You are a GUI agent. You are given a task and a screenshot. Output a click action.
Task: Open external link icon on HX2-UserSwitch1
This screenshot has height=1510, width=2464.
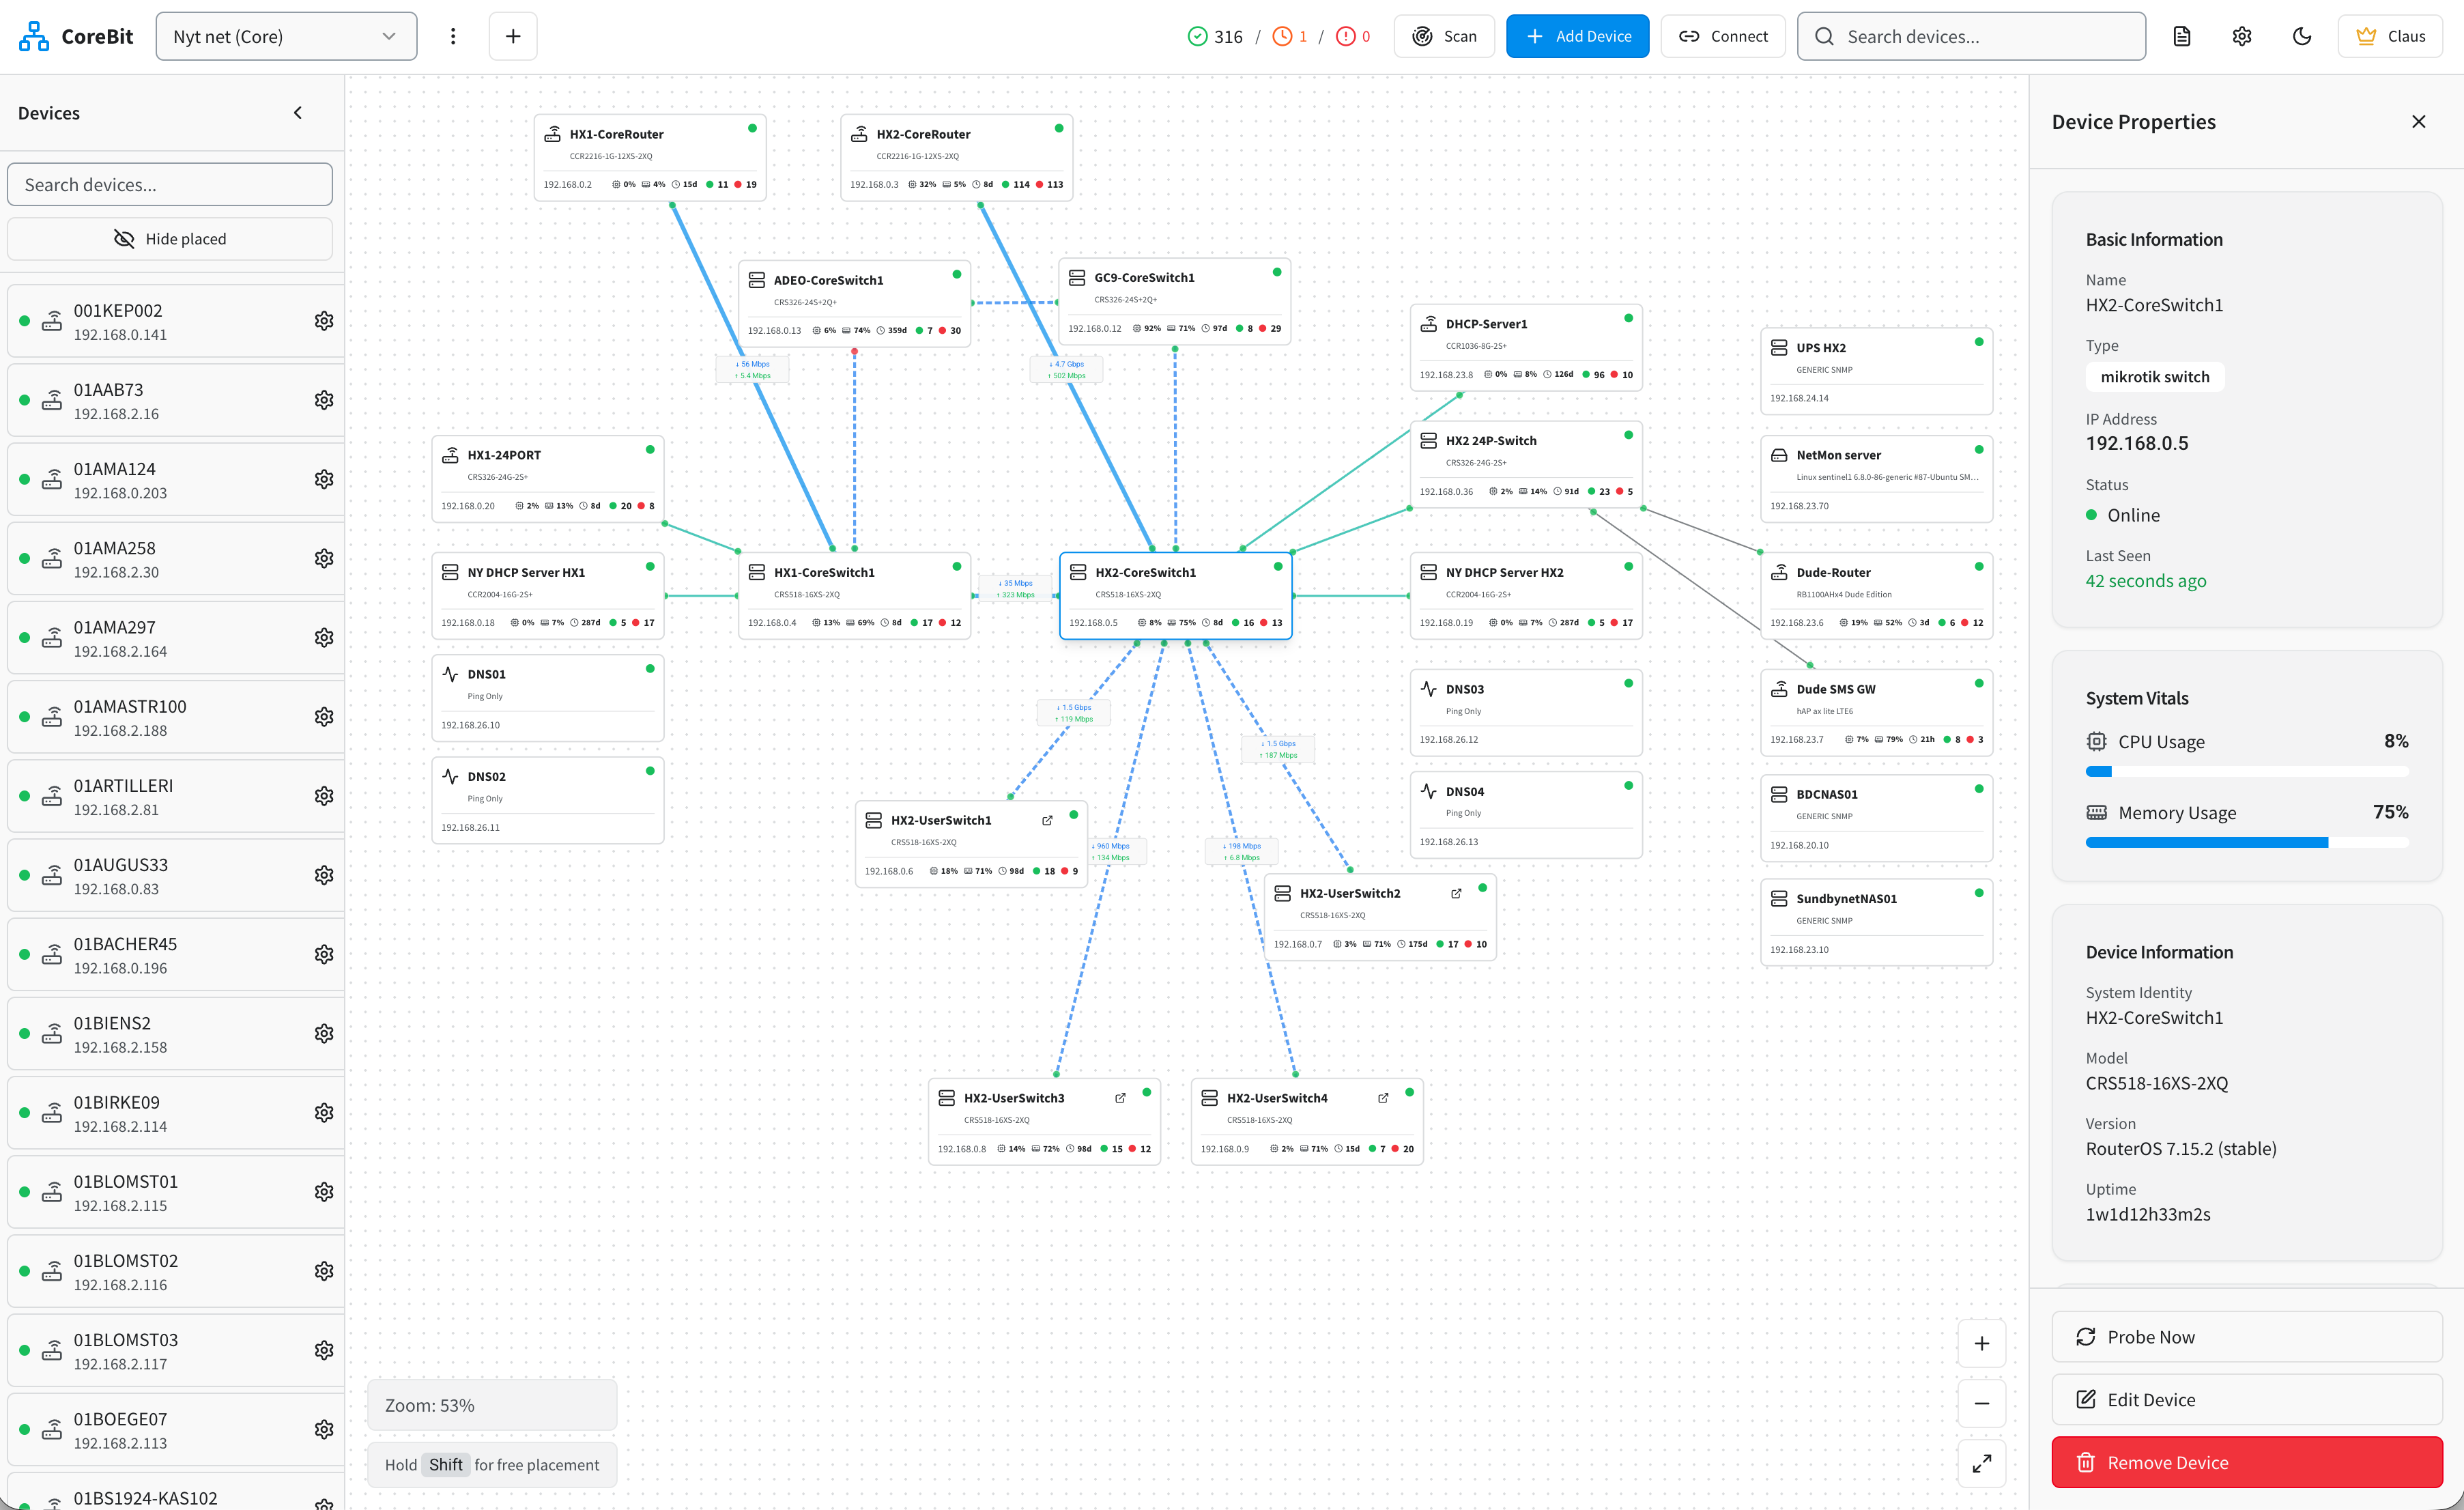coord(1047,820)
